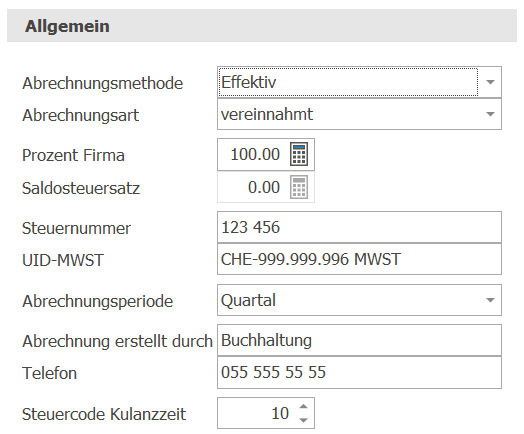Screen dimensions: 524x434
Task: Click the Telefon label
Action: pos(49,373)
